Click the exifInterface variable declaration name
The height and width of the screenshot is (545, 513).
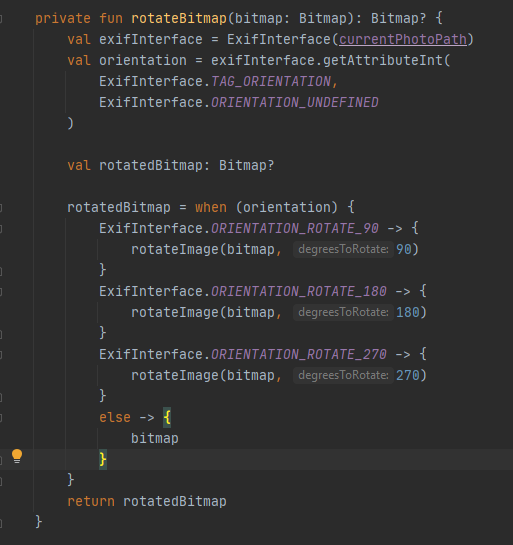(151, 40)
